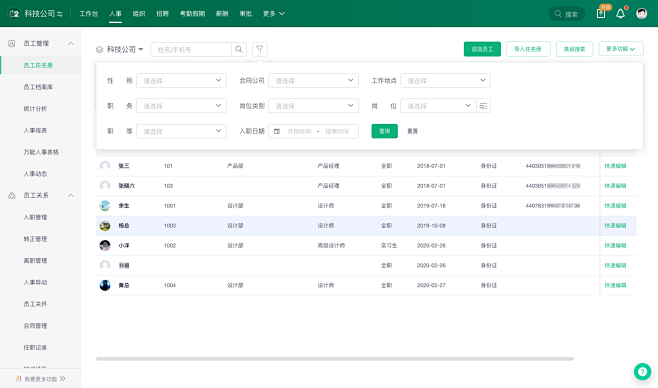Screen dimensions: 658x388
Task: Open 审批 in top navigation
Action: click(x=245, y=14)
